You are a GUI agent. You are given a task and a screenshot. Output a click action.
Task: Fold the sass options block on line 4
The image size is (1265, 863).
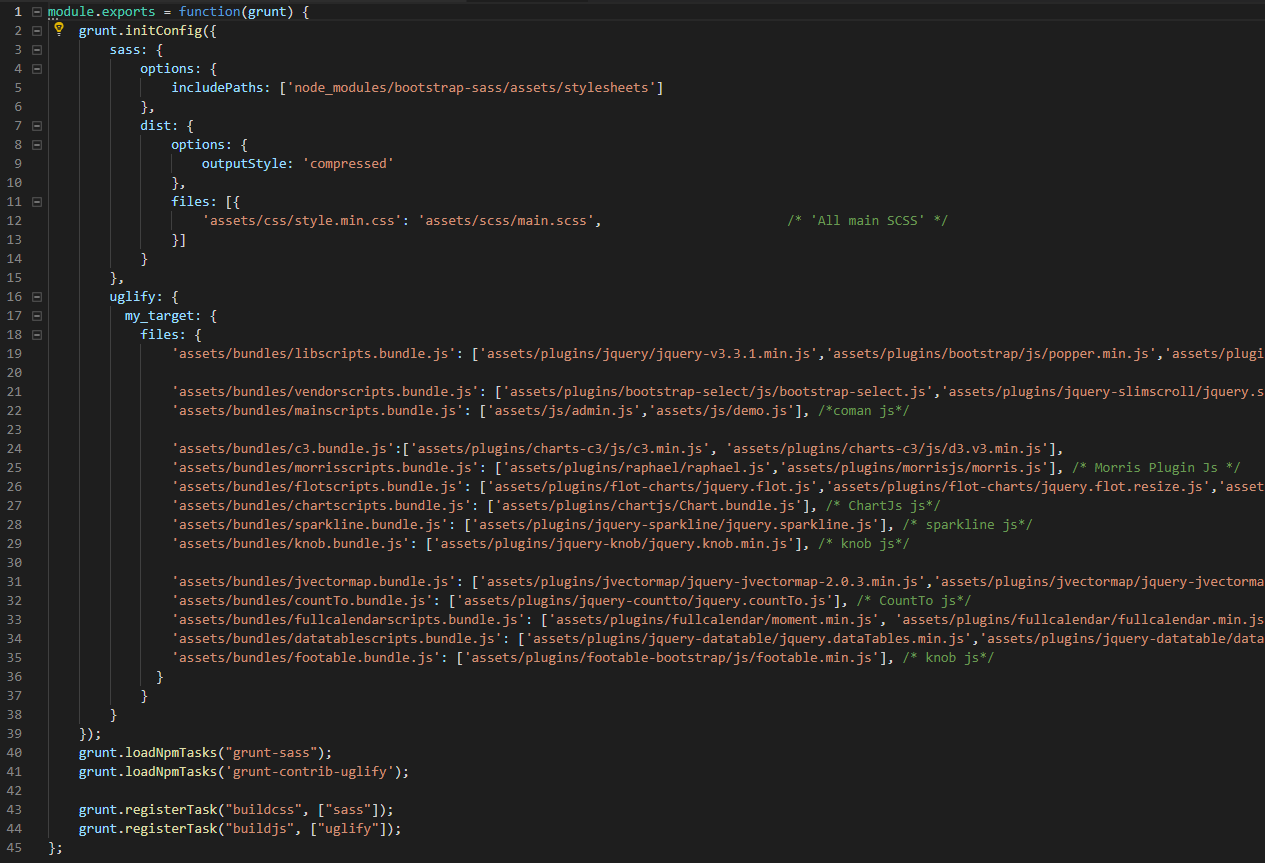(37, 68)
